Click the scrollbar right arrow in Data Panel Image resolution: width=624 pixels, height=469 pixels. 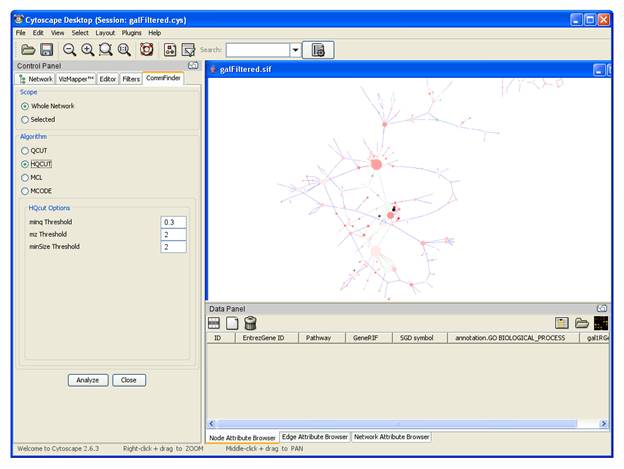[x=603, y=424]
